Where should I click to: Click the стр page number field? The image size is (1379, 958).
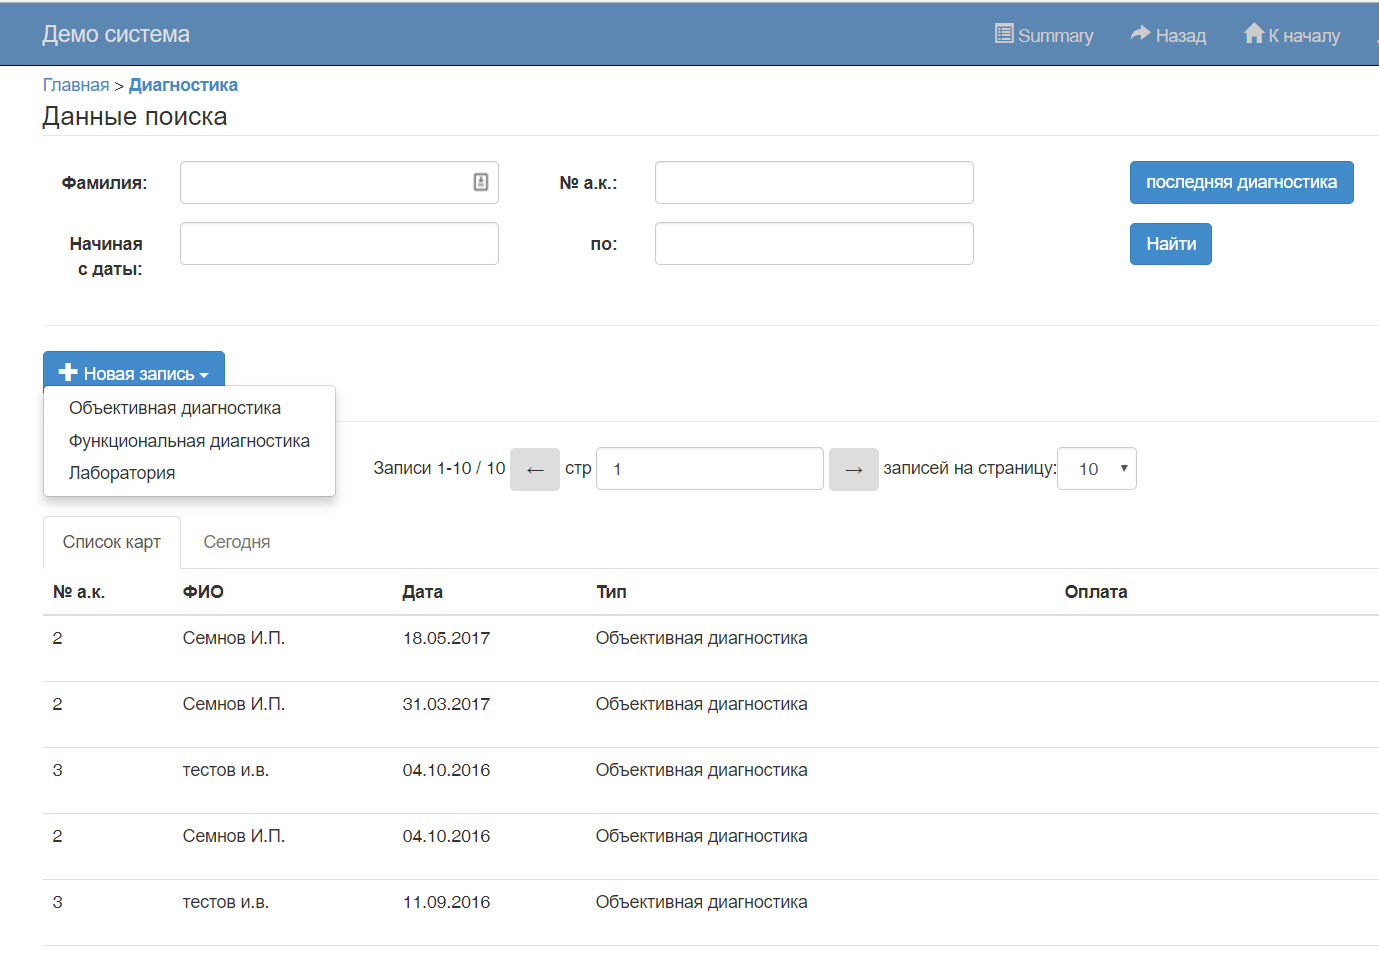click(x=709, y=469)
